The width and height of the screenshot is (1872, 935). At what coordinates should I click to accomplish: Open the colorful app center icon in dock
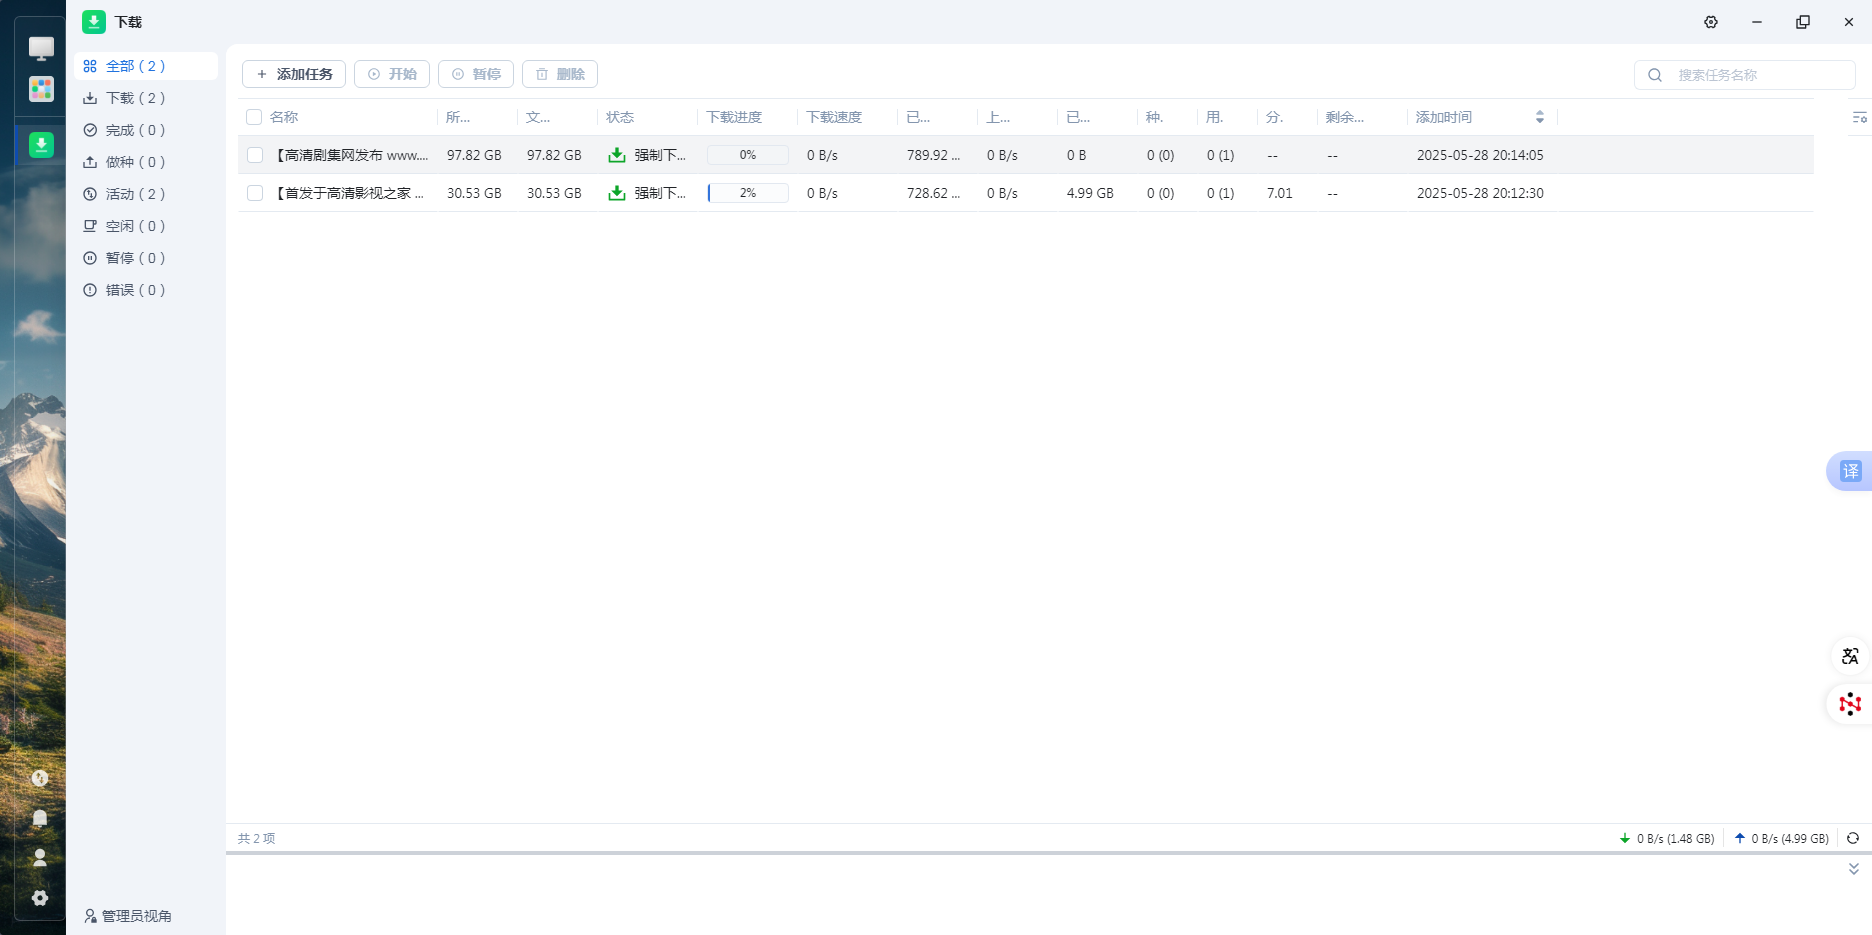tap(41, 89)
